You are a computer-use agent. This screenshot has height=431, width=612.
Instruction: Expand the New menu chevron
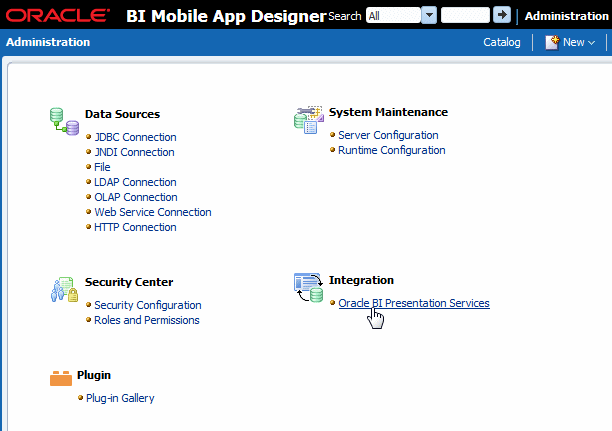point(591,43)
